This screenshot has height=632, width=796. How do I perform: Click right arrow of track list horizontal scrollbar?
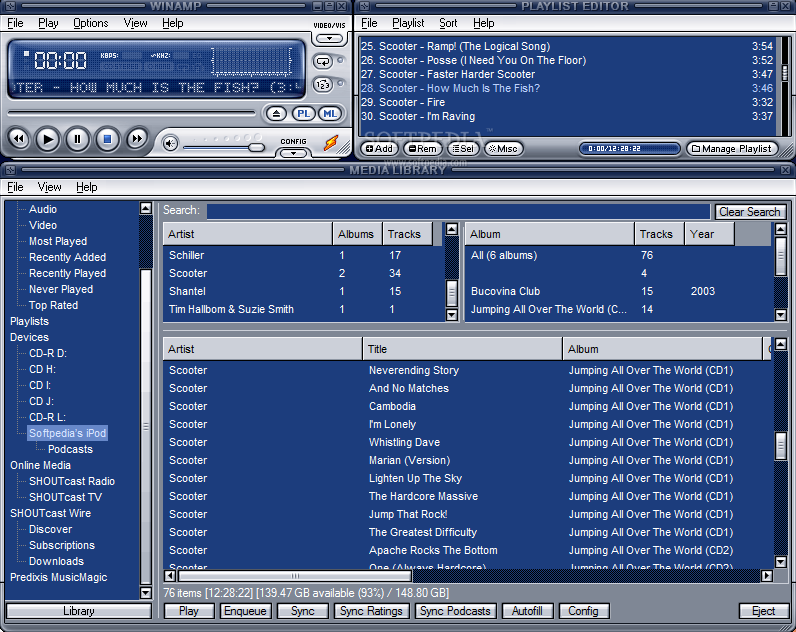[767, 576]
